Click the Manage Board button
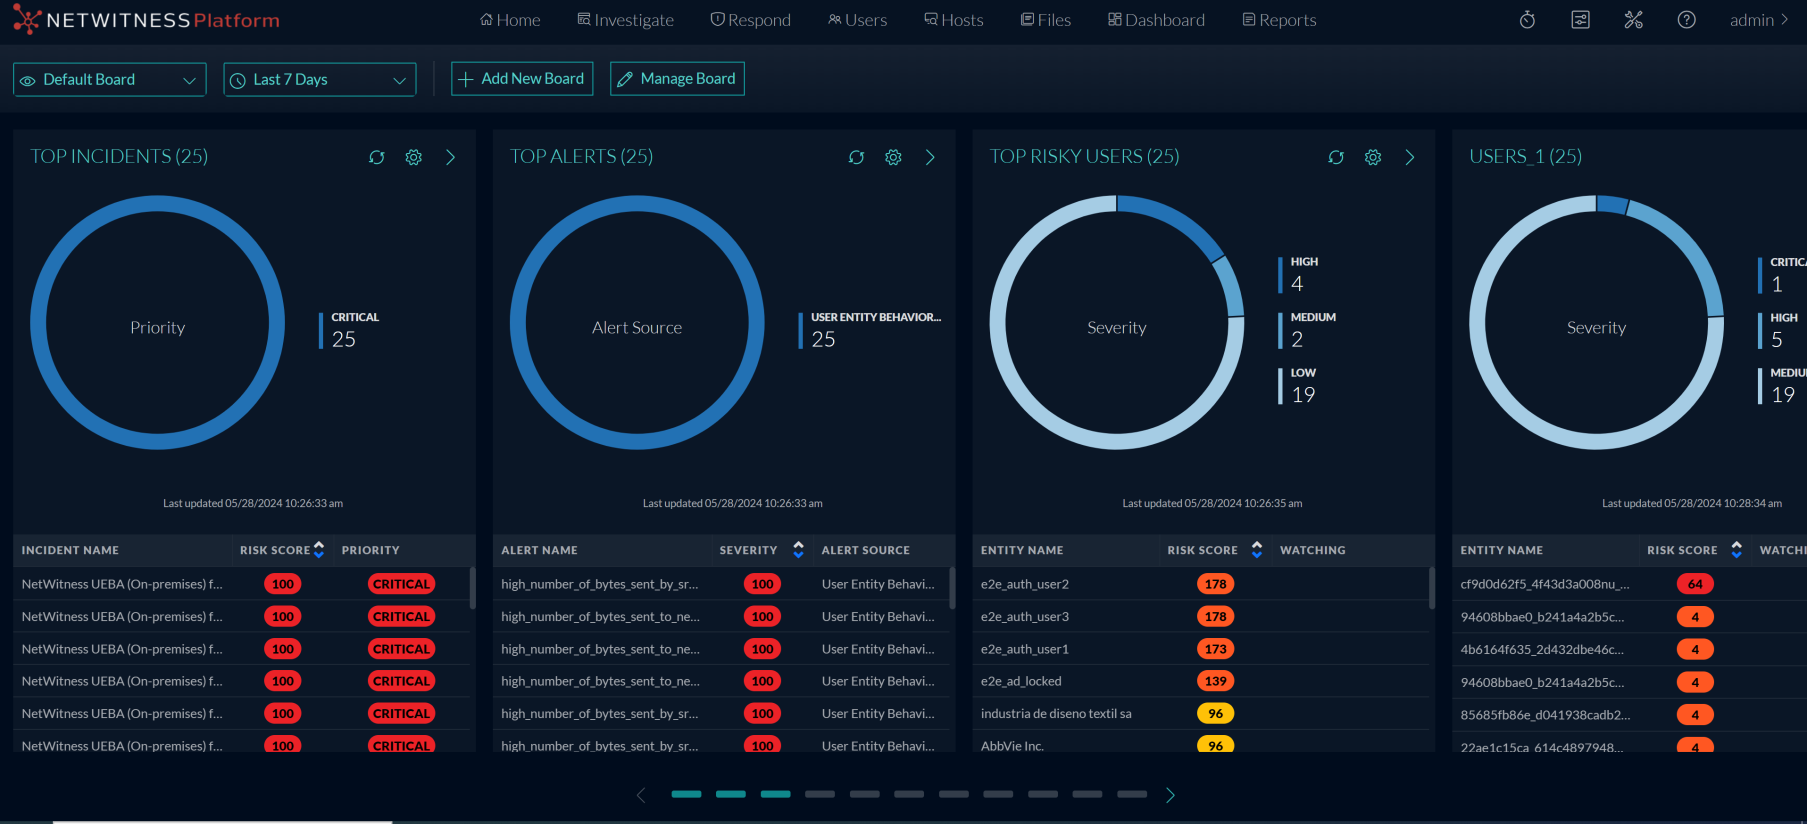This screenshot has width=1807, height=824. [x=677, y=79]
